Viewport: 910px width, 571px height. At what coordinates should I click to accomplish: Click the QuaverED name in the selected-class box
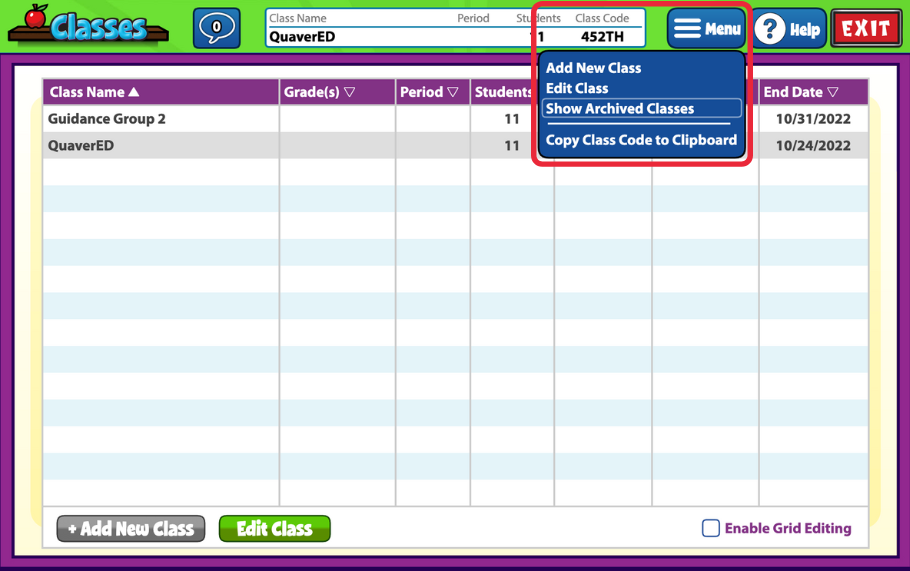(302, 37)
